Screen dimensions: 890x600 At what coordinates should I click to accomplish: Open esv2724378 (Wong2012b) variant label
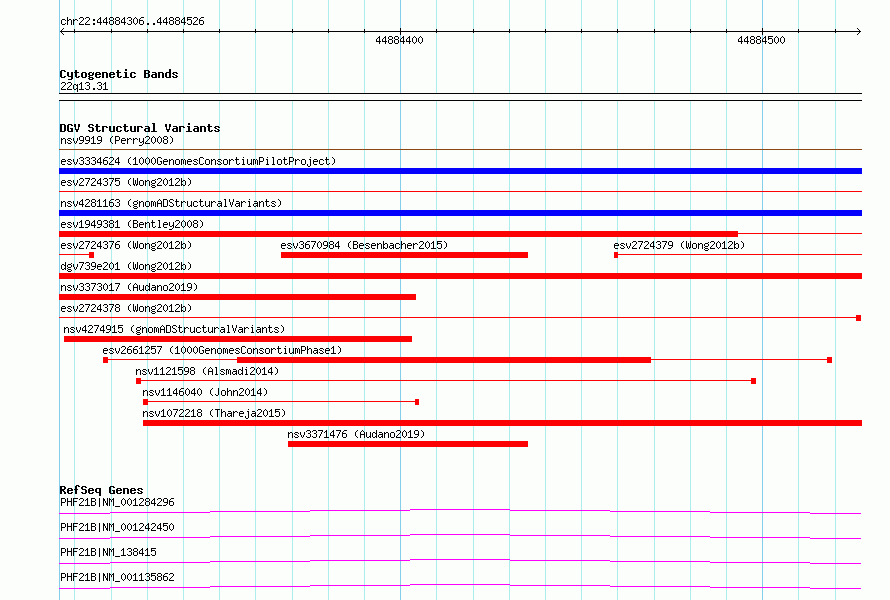(126, 308)
